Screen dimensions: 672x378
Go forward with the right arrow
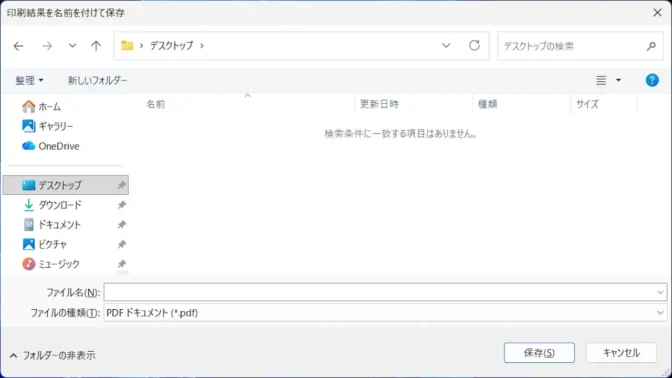coord(47,46)
